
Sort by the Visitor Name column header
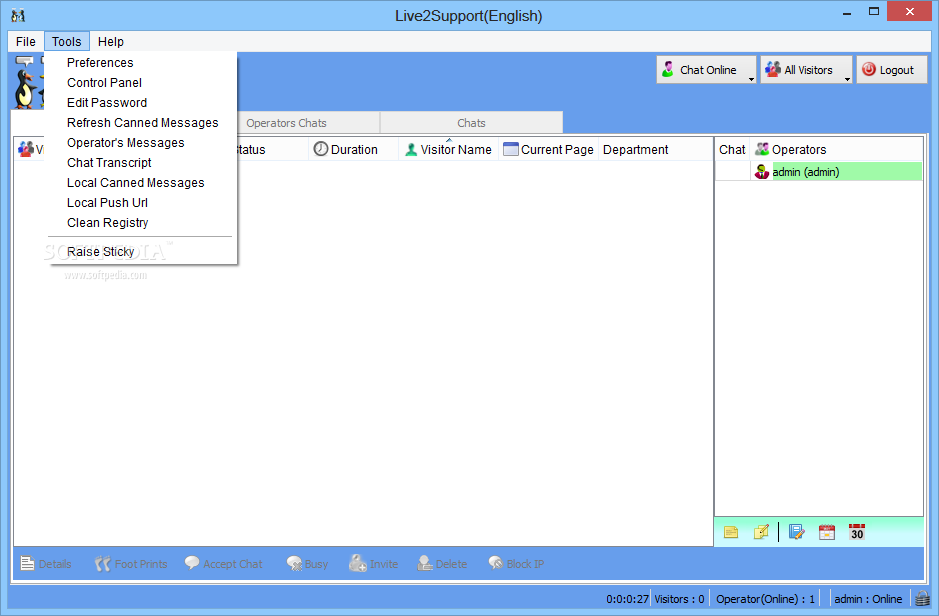(449, 150)
